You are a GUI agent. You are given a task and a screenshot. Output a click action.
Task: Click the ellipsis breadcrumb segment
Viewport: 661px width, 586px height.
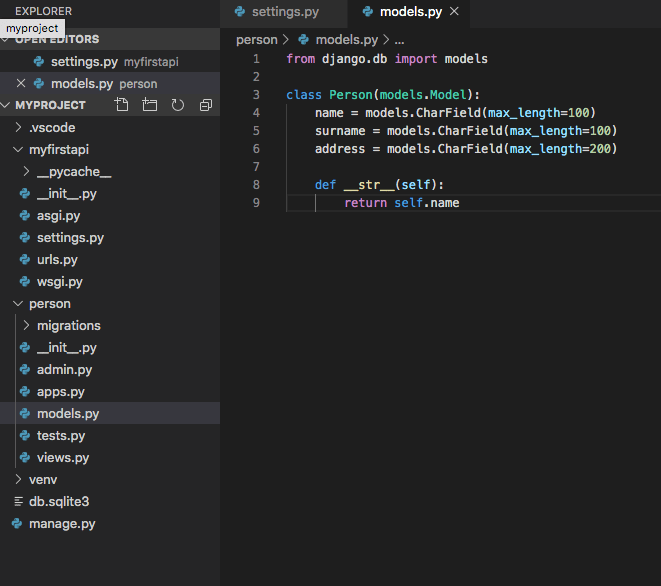399,40
